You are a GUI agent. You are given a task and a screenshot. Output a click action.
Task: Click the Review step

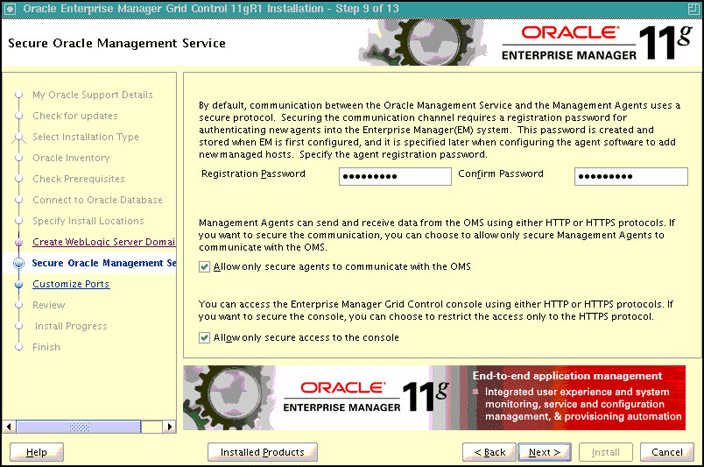[48, 305]
